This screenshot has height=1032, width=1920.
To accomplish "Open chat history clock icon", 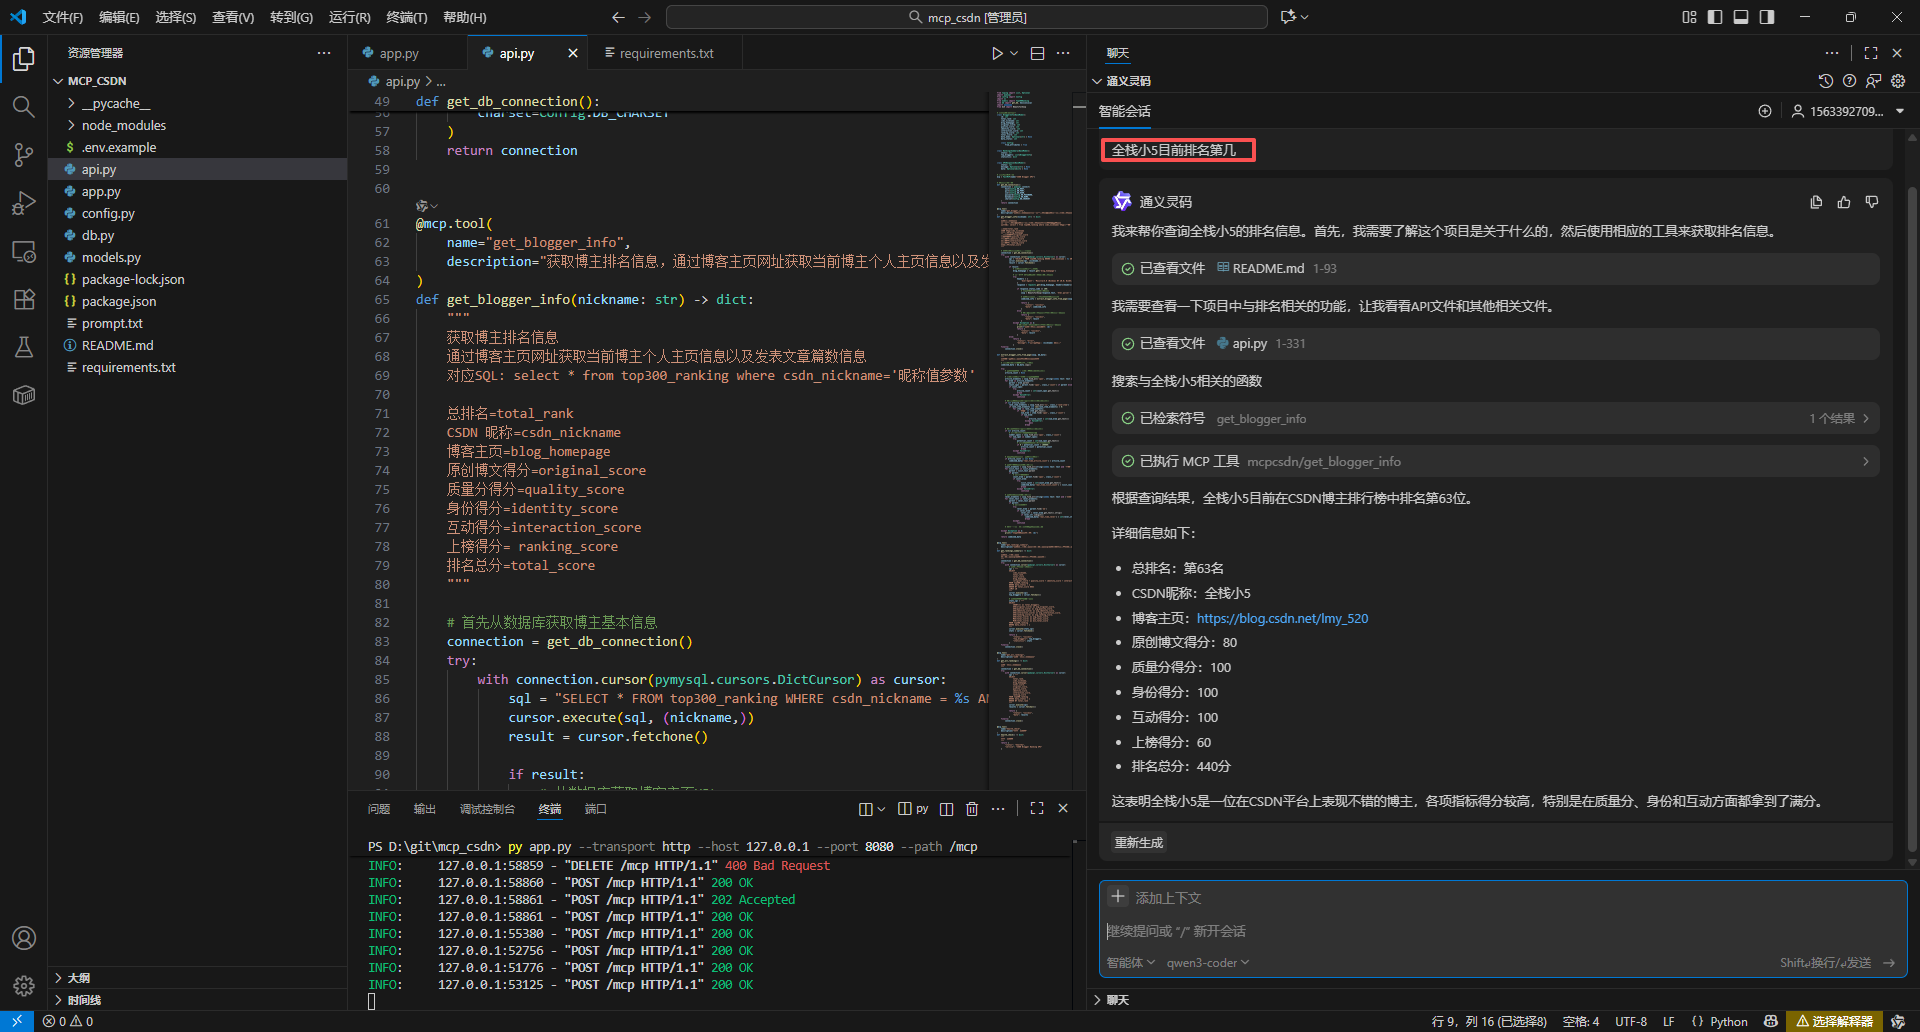I will point(1825,81).
